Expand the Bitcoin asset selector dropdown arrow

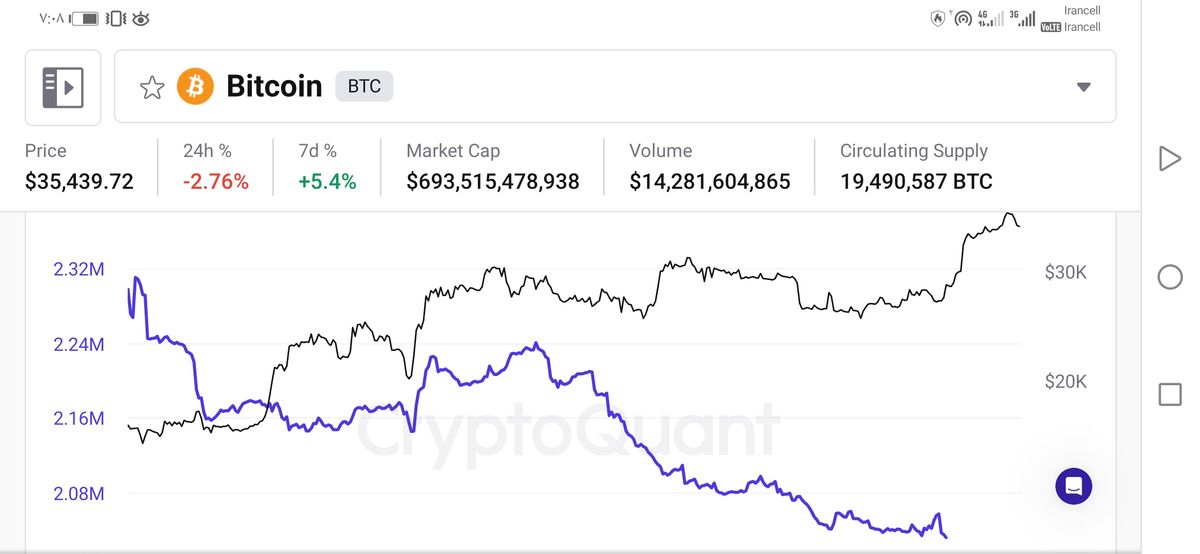point(1083,87)
